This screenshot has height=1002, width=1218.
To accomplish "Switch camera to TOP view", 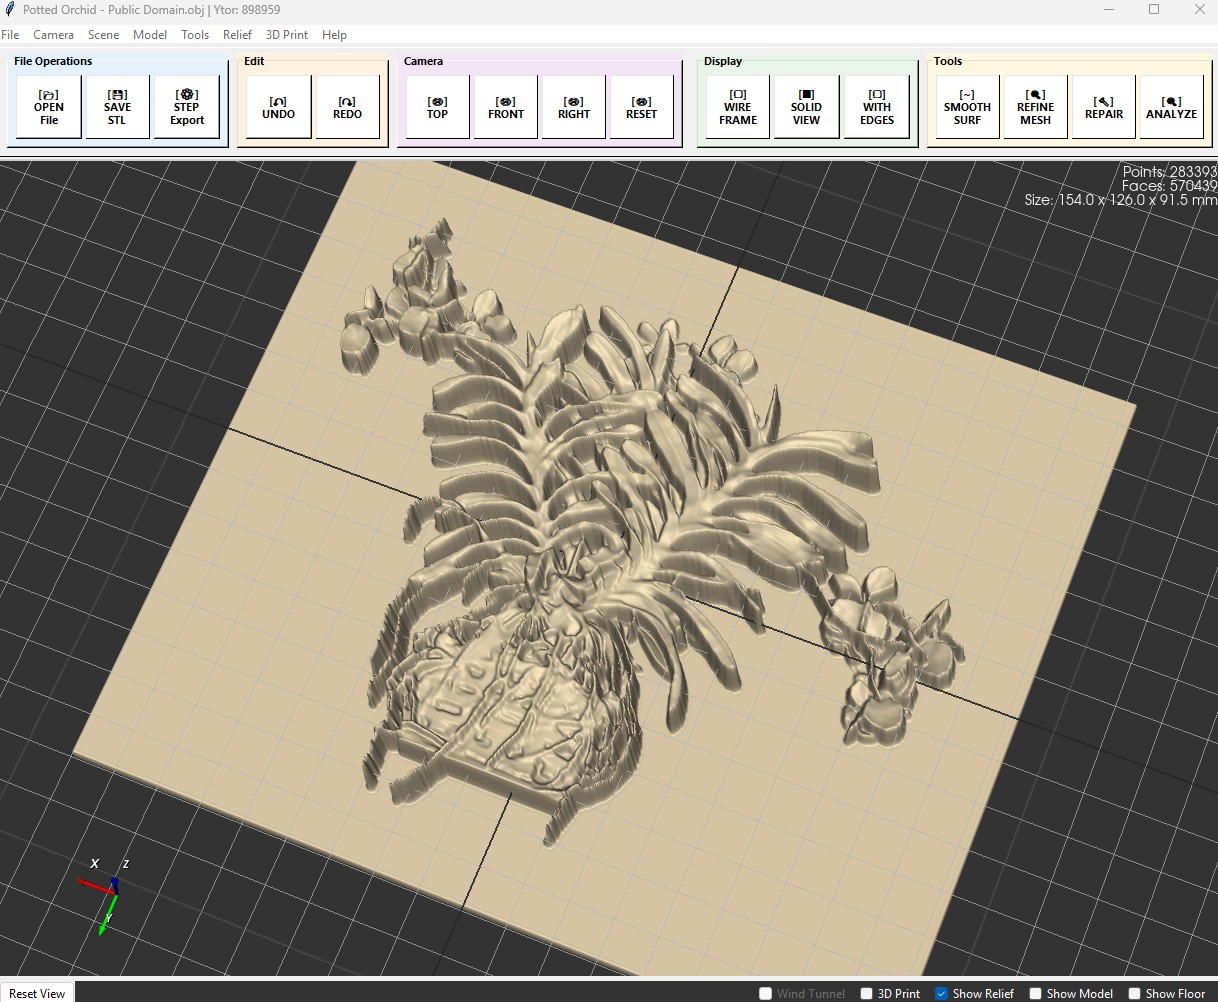I will coord(437,107).
